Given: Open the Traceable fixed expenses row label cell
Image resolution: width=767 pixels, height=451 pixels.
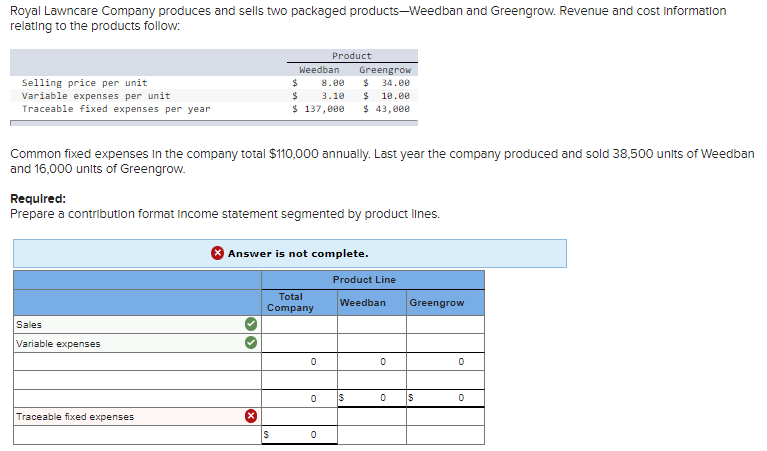Looking at the screenshot, I should (x=137, y=416).
